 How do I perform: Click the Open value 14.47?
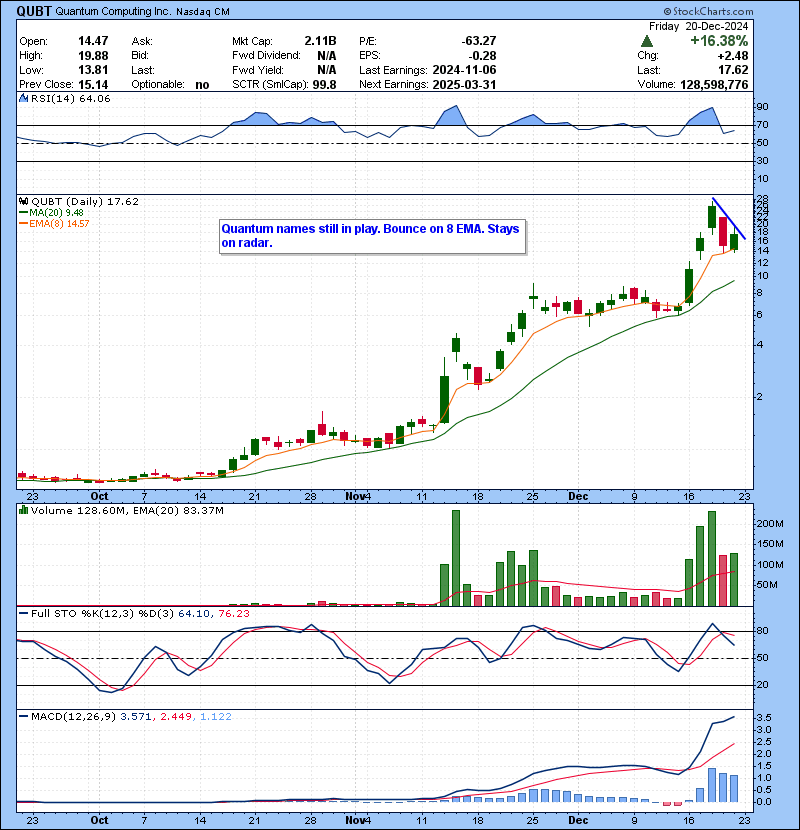pyautogui.click(x=93, y=41)
